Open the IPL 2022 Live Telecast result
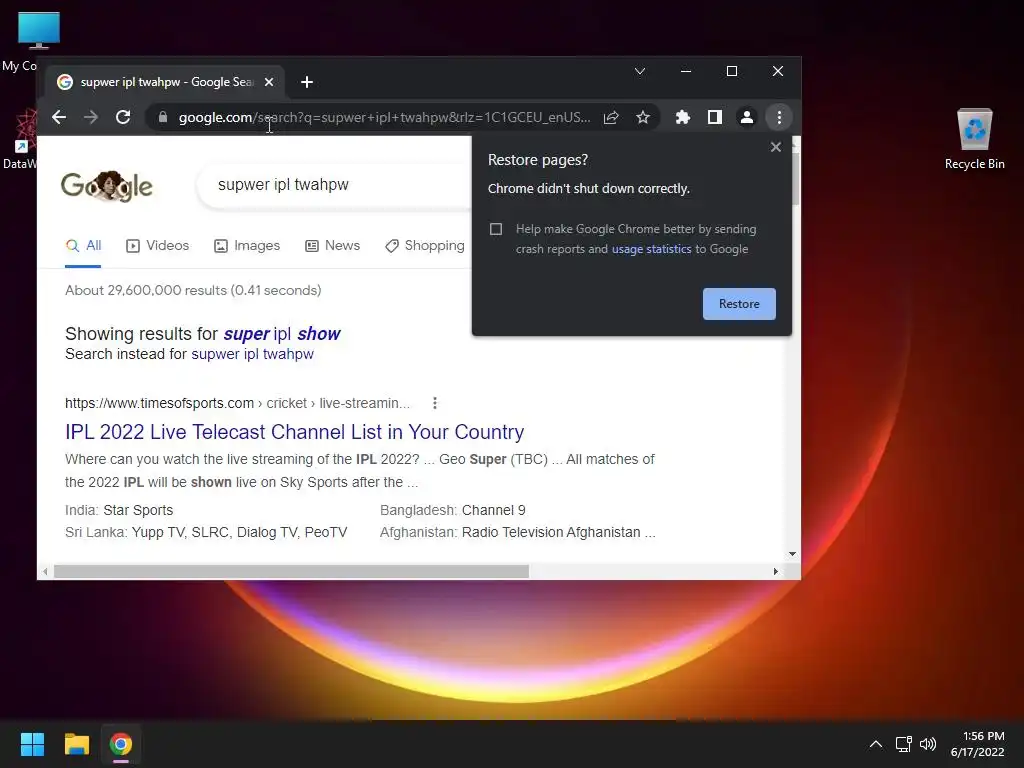The image size is (1024, 768). click(x=295, y=432)
